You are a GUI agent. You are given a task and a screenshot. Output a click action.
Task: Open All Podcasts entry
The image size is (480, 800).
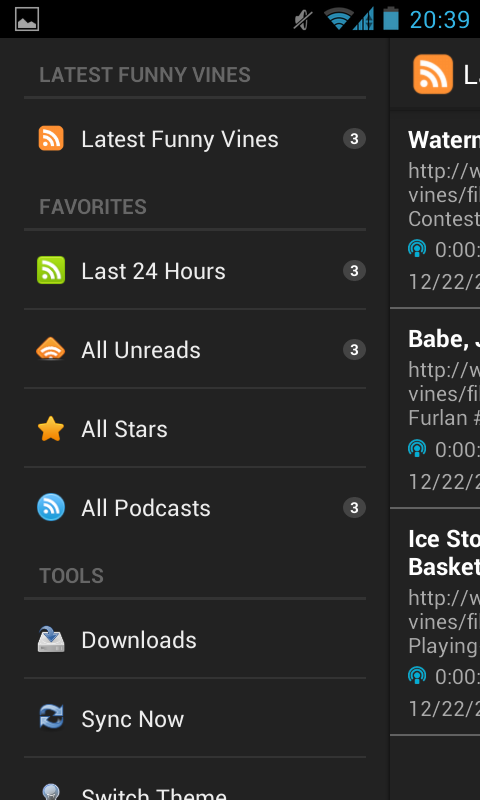coord(195,508)
